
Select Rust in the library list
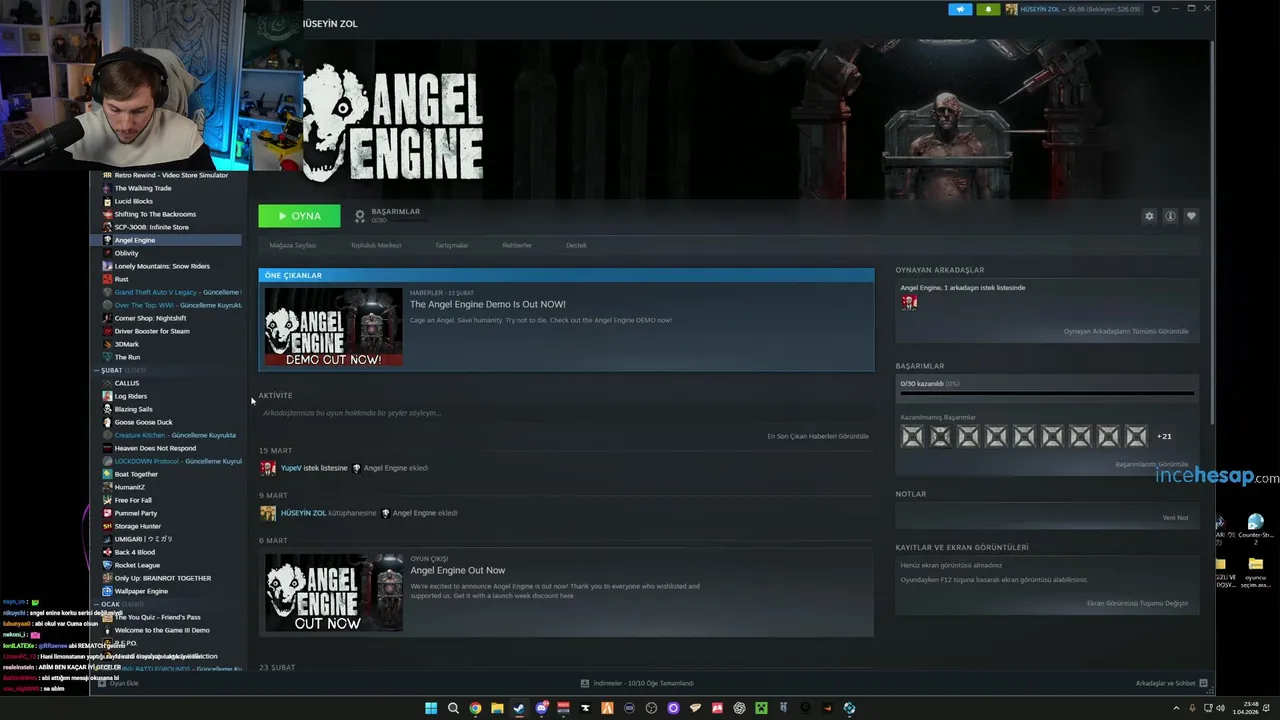121,279
